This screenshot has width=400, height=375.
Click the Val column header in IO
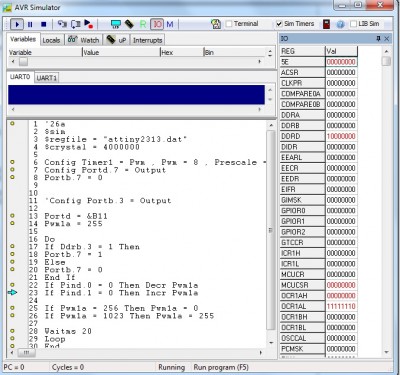[x=341, y=51]
